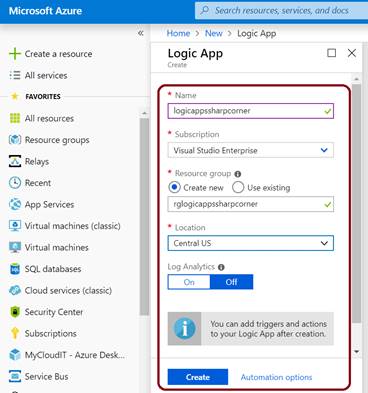
Task: Click the Create button
Action: tap(198, 377)
